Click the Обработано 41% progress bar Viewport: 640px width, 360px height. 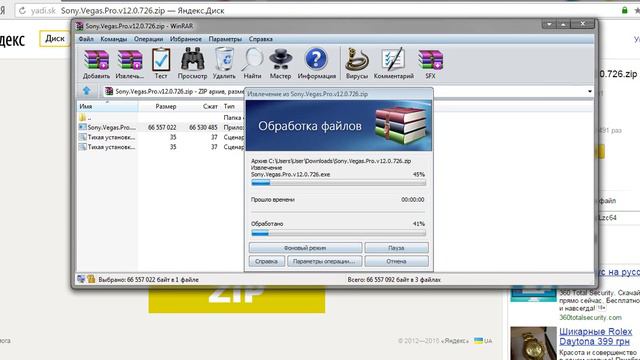[338, 233]
